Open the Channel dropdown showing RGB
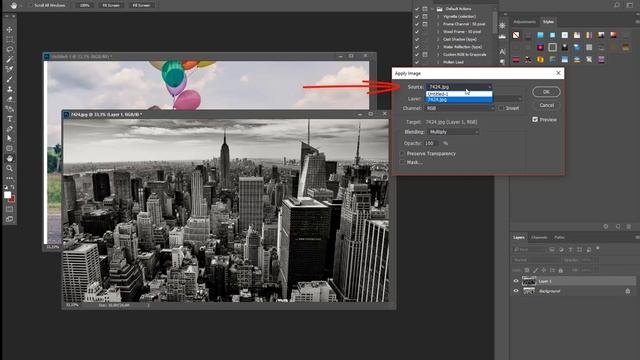 (460, 108)
